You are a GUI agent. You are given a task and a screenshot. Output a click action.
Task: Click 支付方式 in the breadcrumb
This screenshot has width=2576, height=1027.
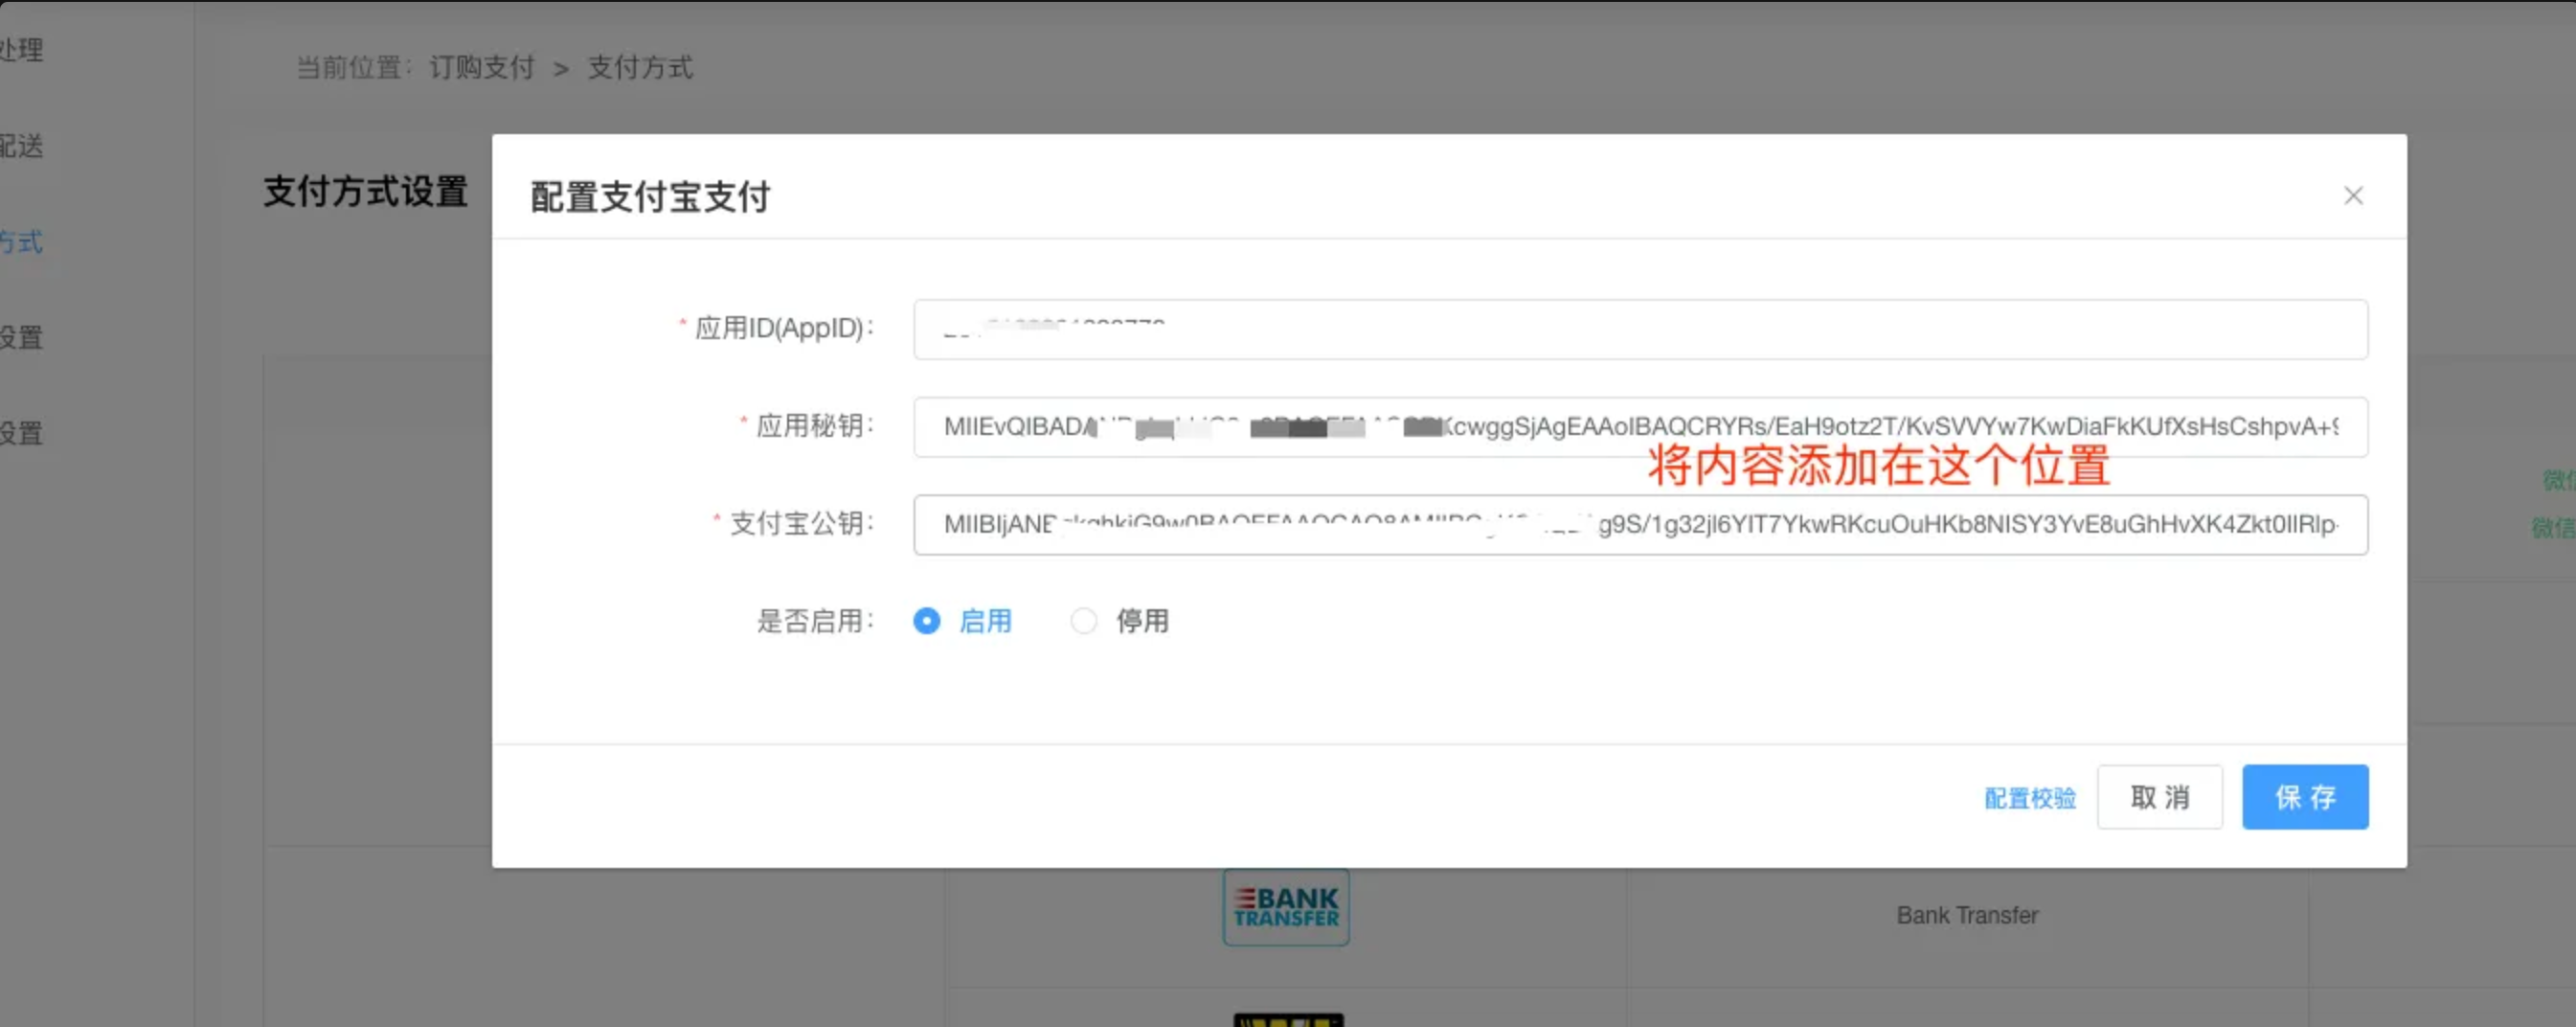tap(640, 68)
